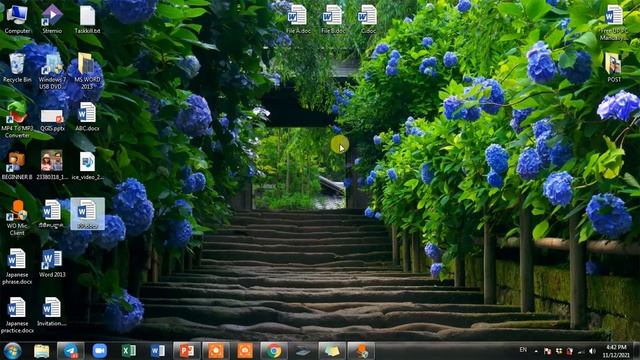640x360 pixels.
Task: Open Telegram from the taskbar
Action: point(71,351)
